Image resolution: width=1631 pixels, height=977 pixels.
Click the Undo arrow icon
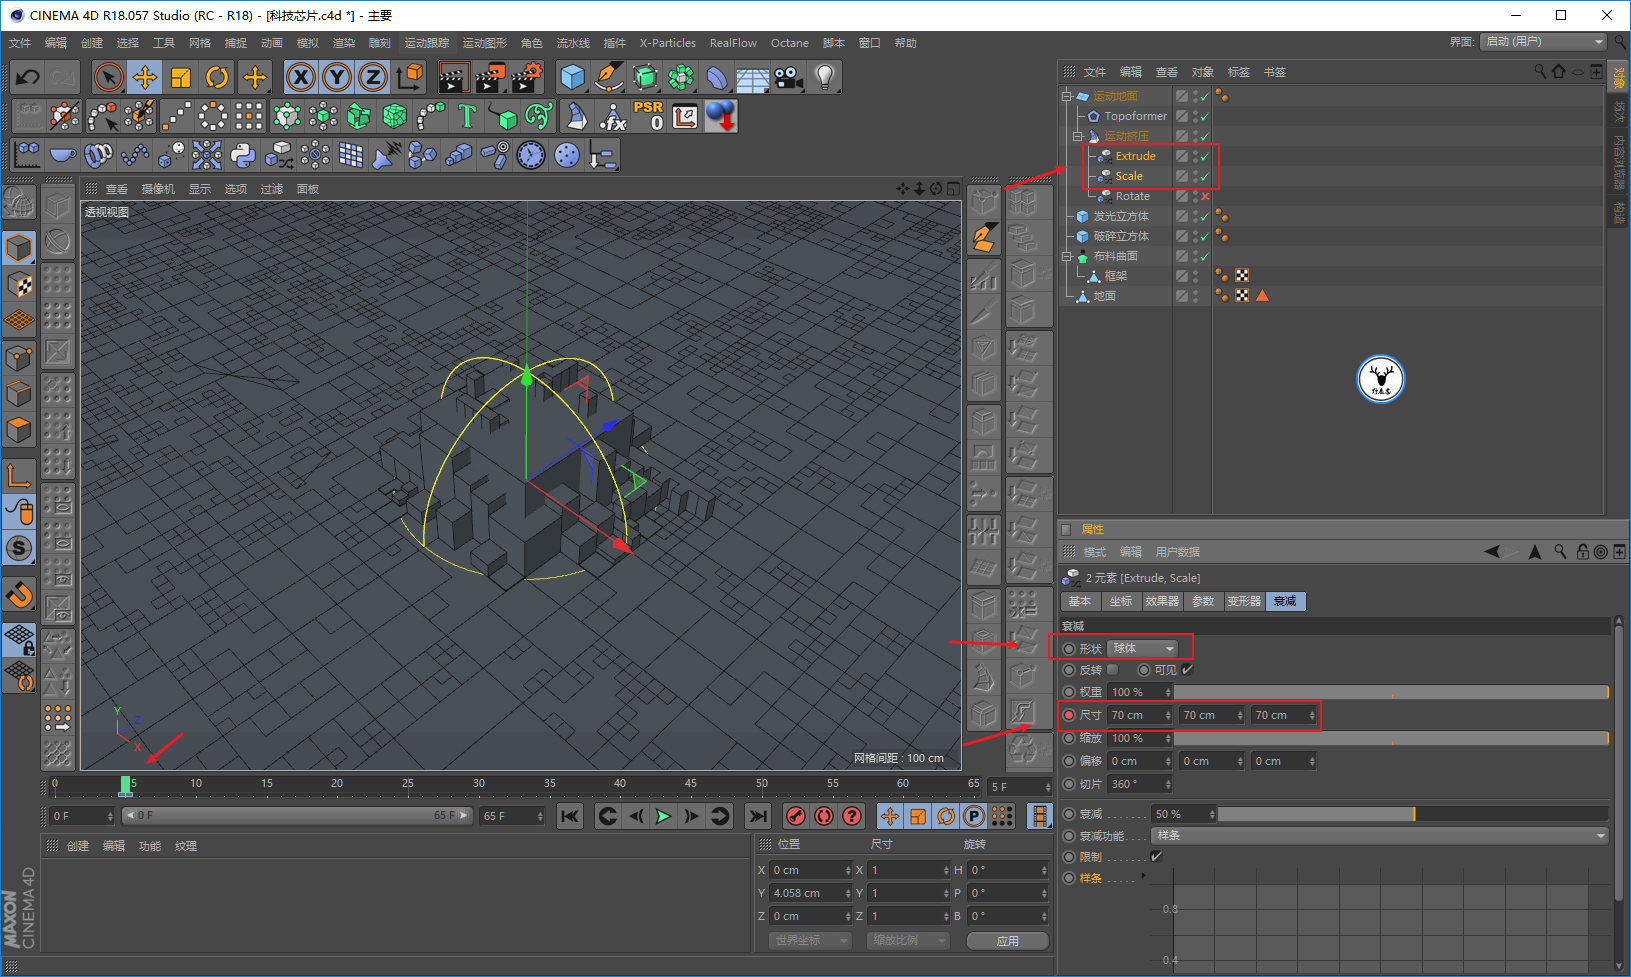pyautogui.click(x=28, y=77)
